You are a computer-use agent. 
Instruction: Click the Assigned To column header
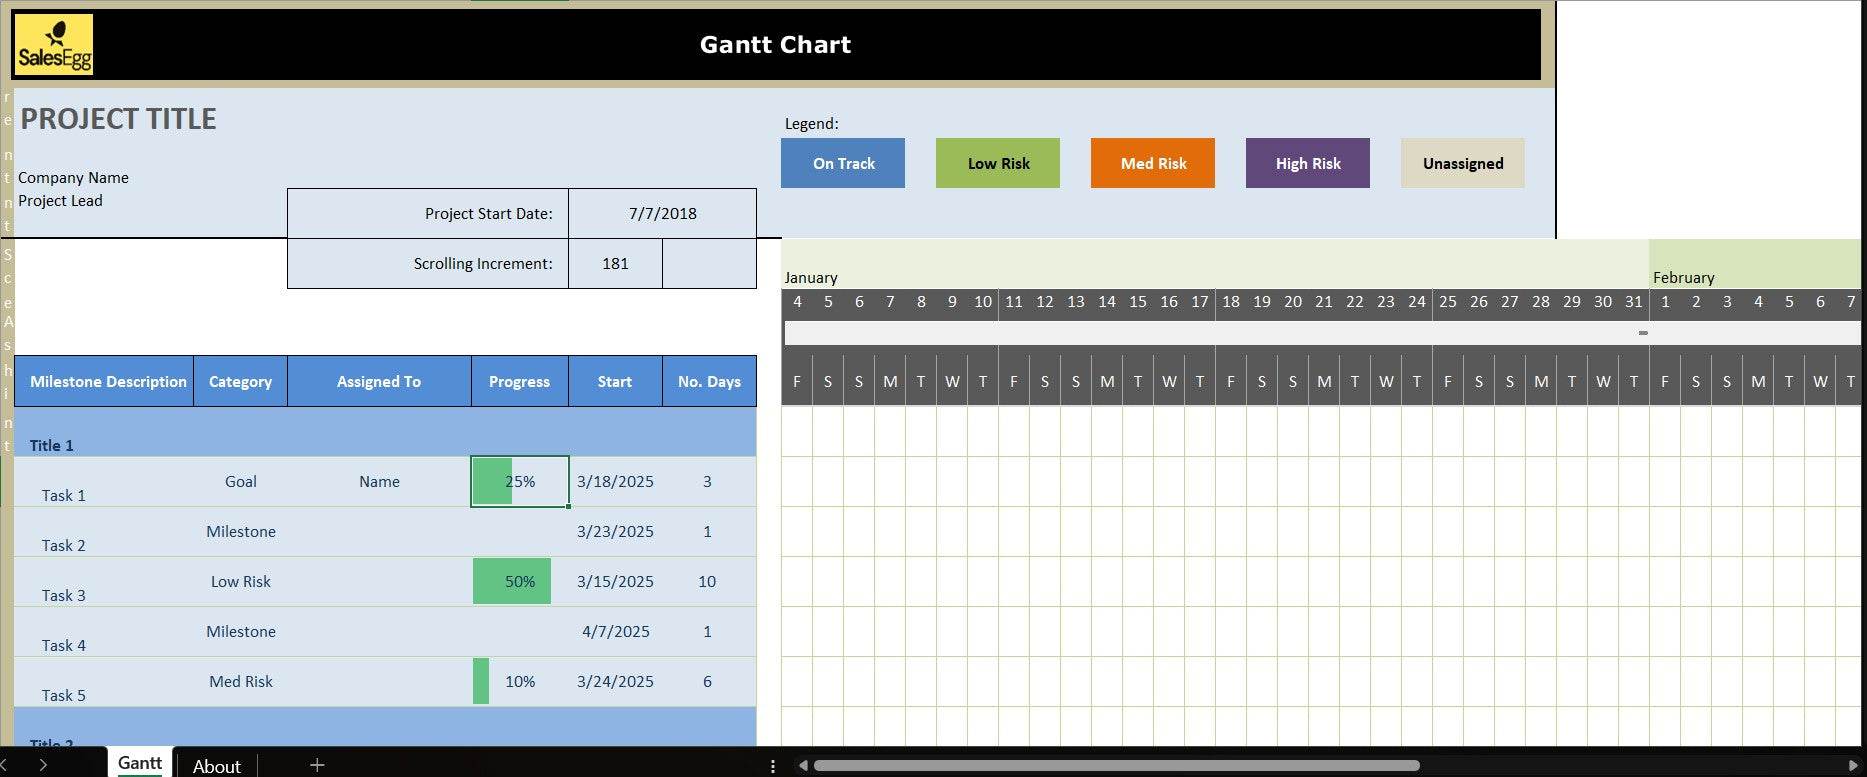[378, 381]
